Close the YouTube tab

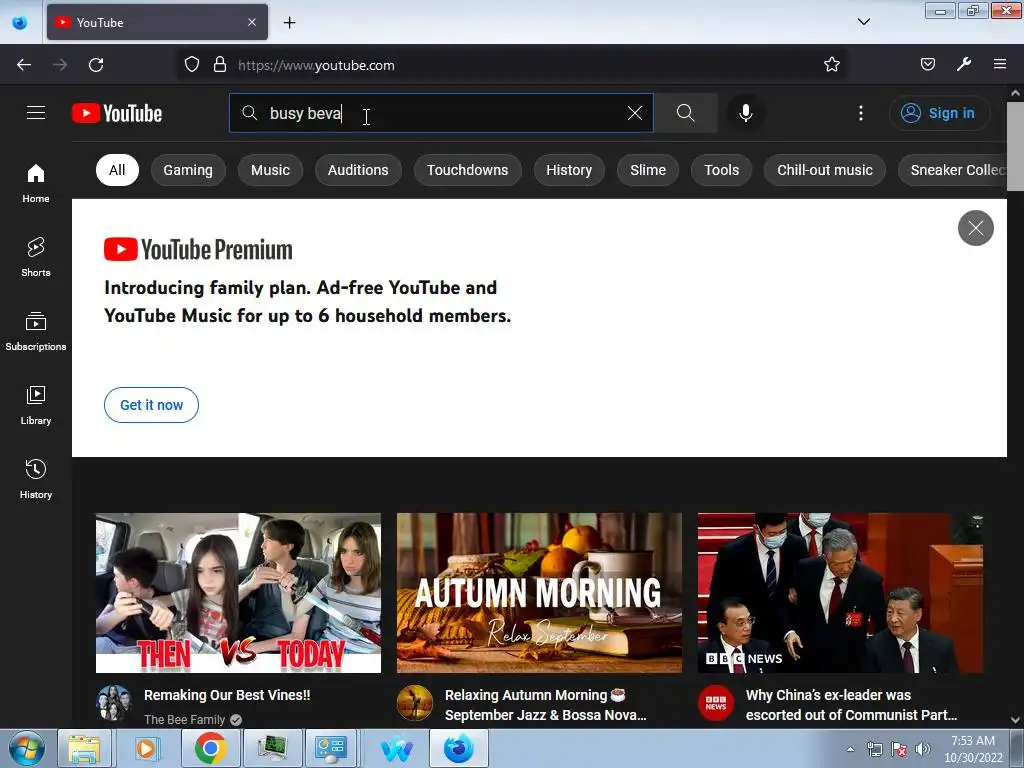[252, 22]
